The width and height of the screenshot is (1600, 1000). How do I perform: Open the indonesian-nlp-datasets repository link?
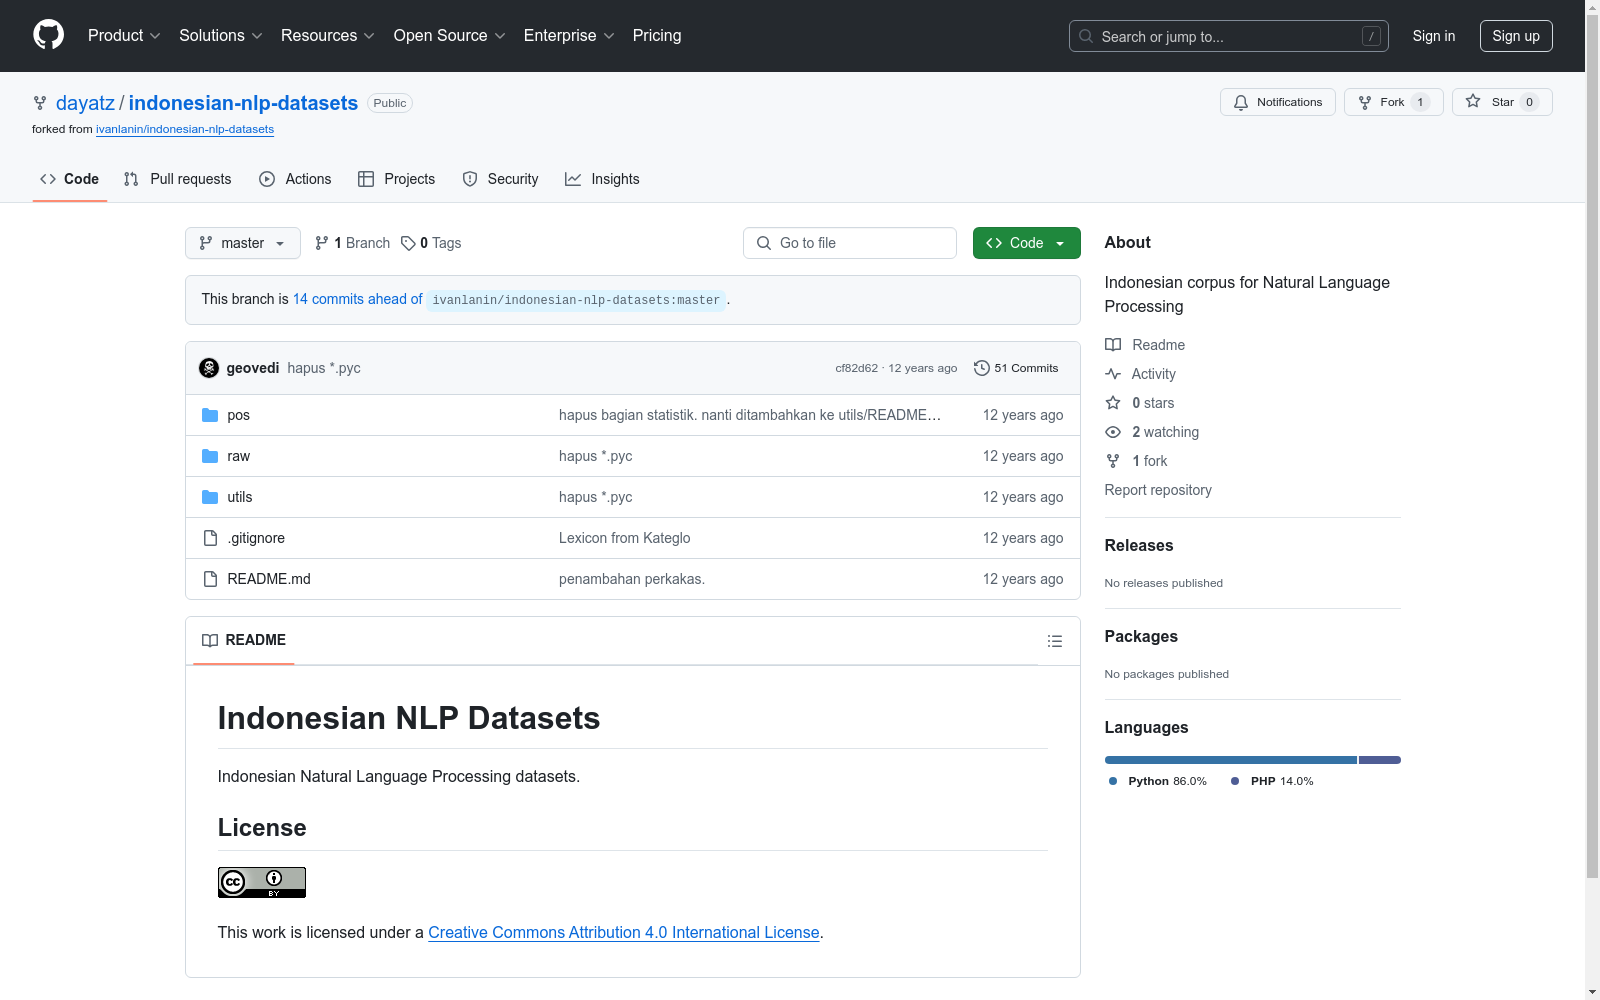[x=243, y=103]
